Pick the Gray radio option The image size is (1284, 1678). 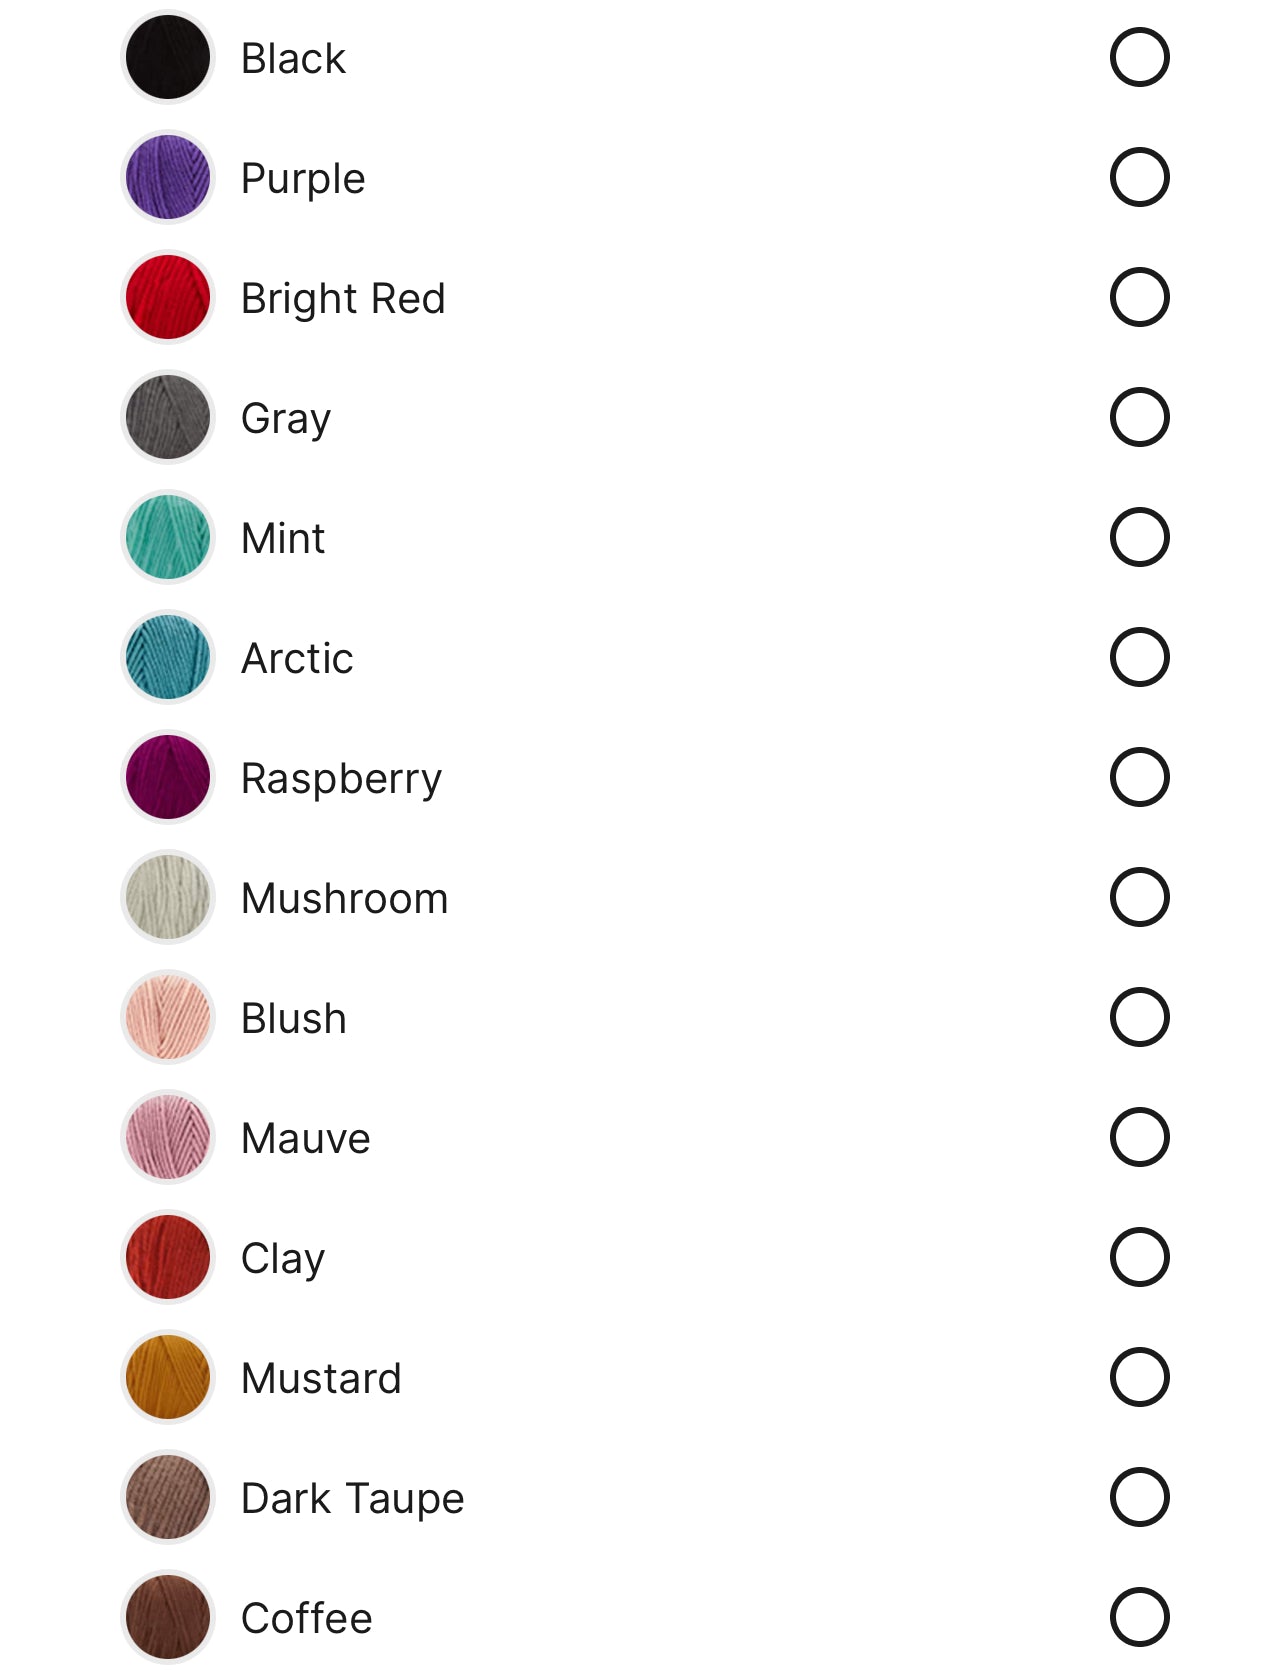[x=1139, y=417]
